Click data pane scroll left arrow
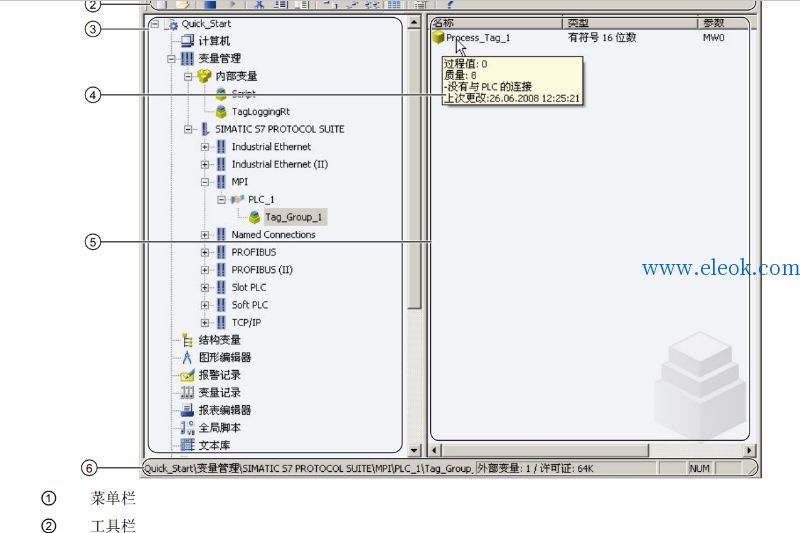The image size is (800, 533). (x=435, y=450)
